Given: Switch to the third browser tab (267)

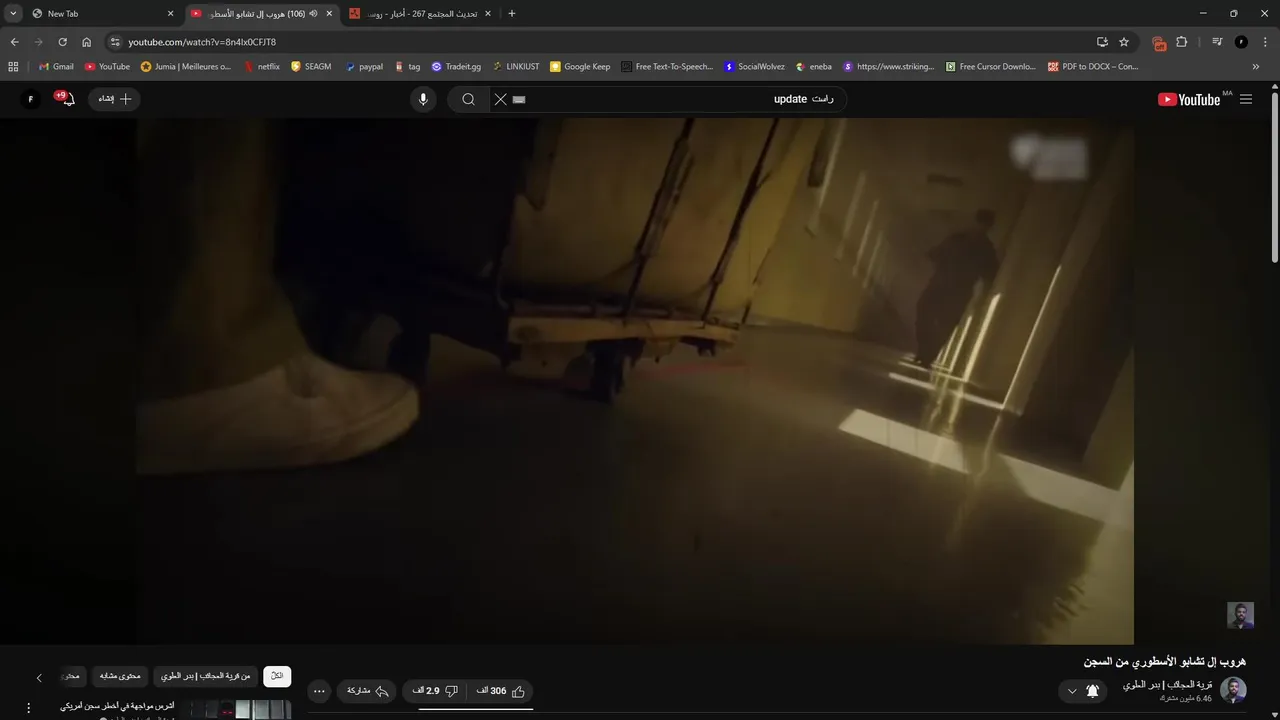Looking at the screenshot, I should (420, 14).
